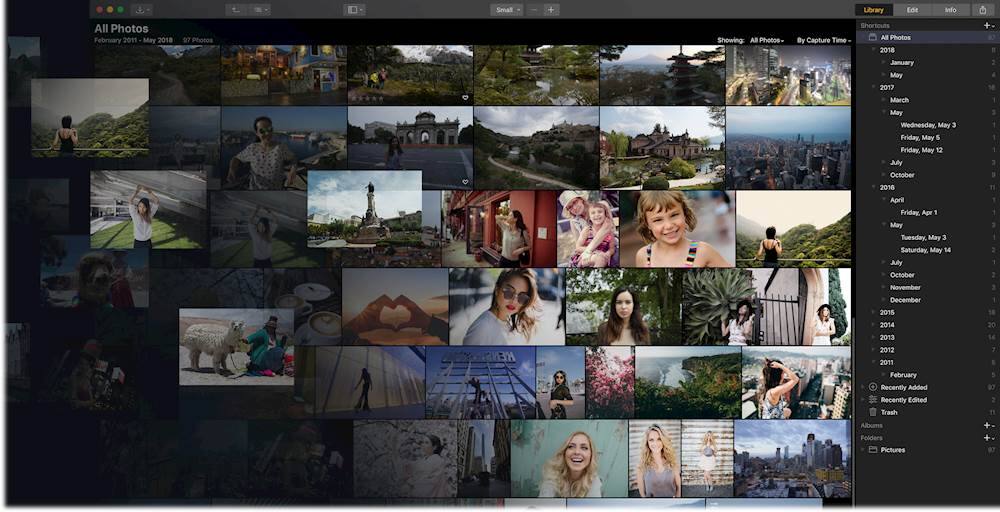Toggle the heart on the mountain house photo
Screen dimensions: 1000x512
465,98
